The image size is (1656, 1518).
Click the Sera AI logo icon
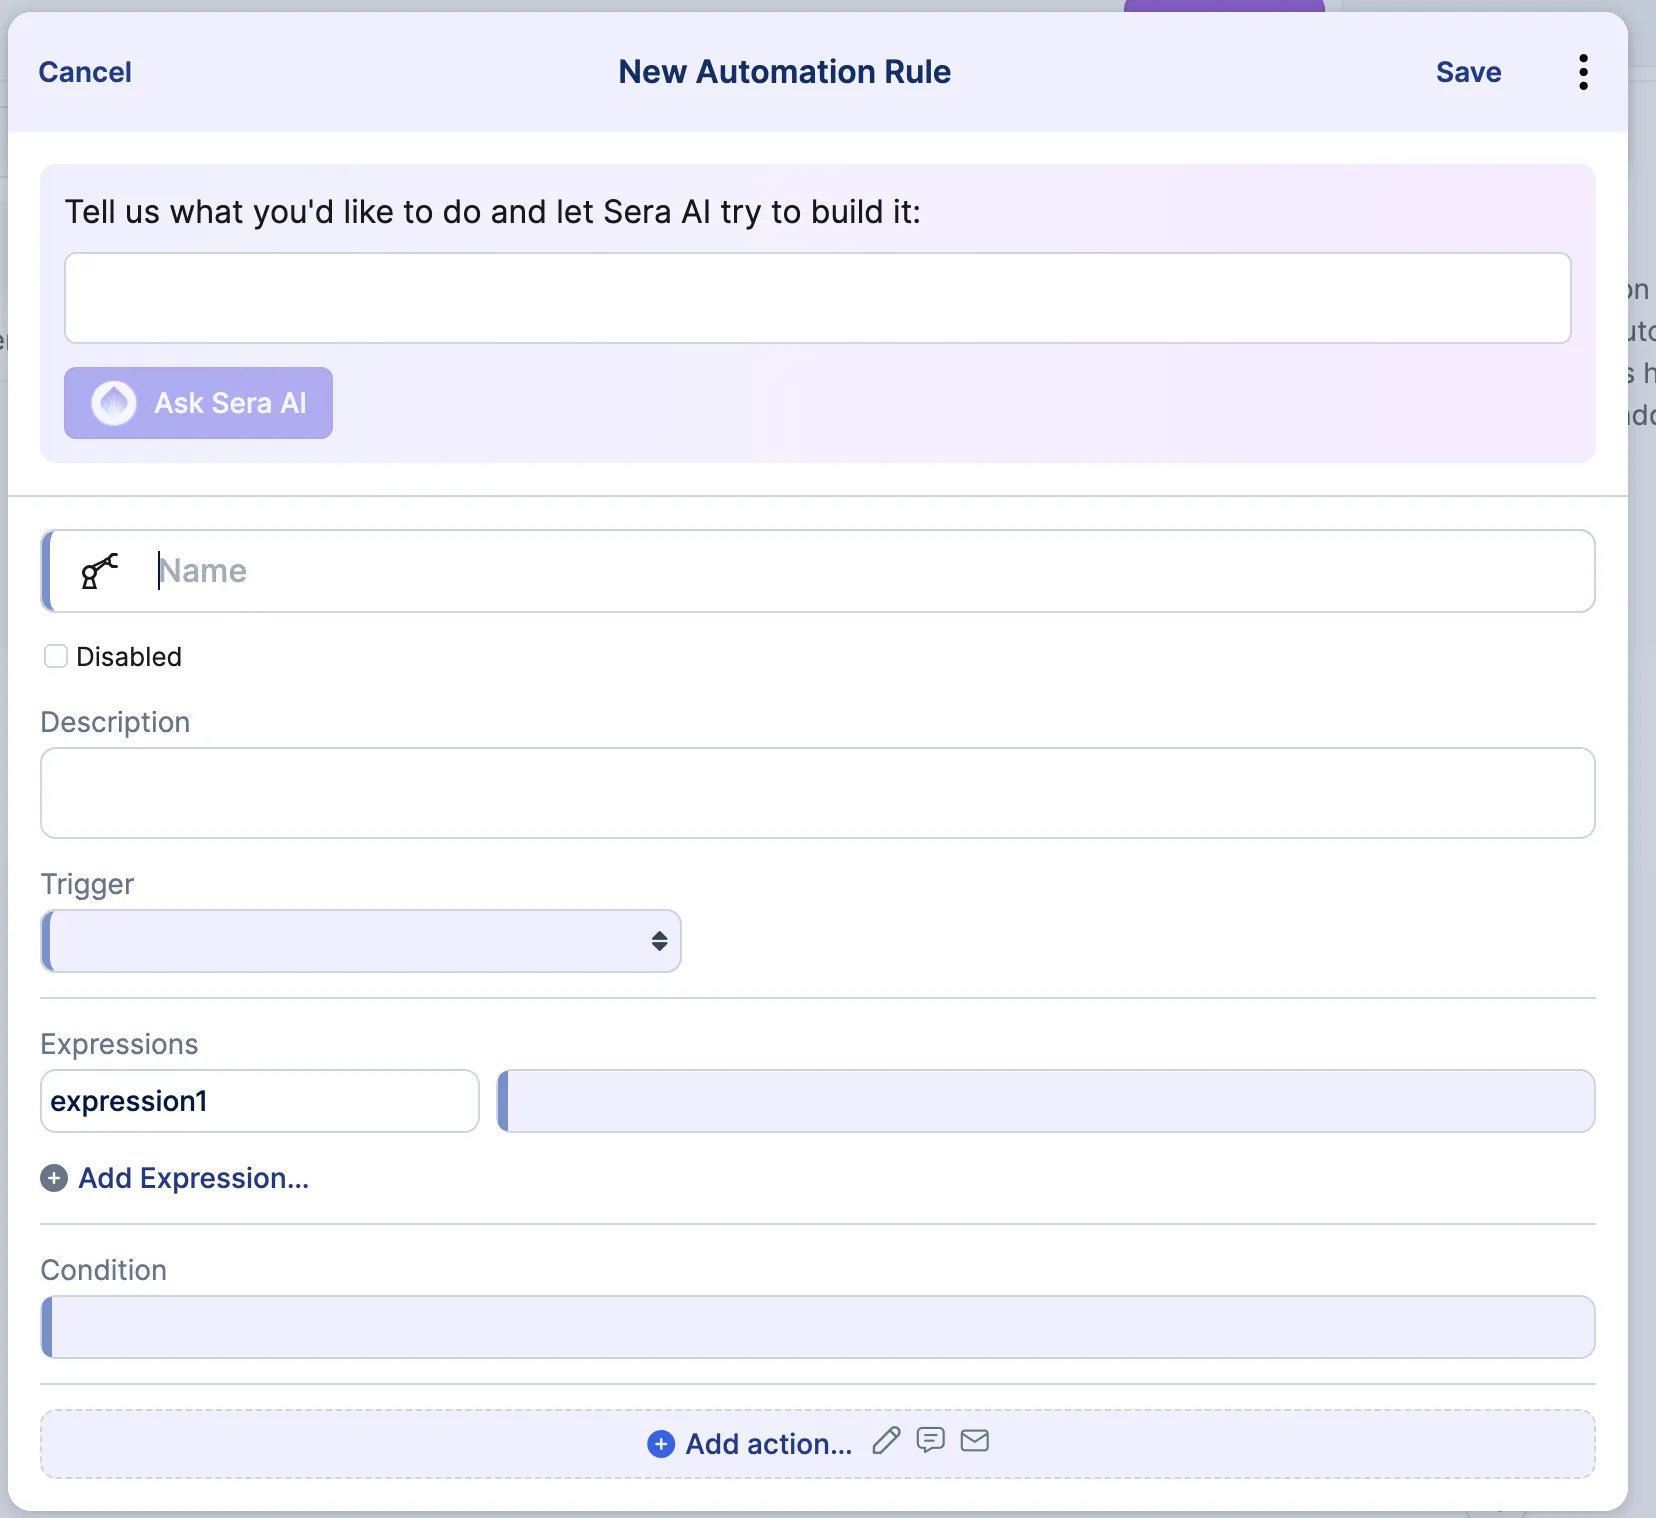pos(114,403)
